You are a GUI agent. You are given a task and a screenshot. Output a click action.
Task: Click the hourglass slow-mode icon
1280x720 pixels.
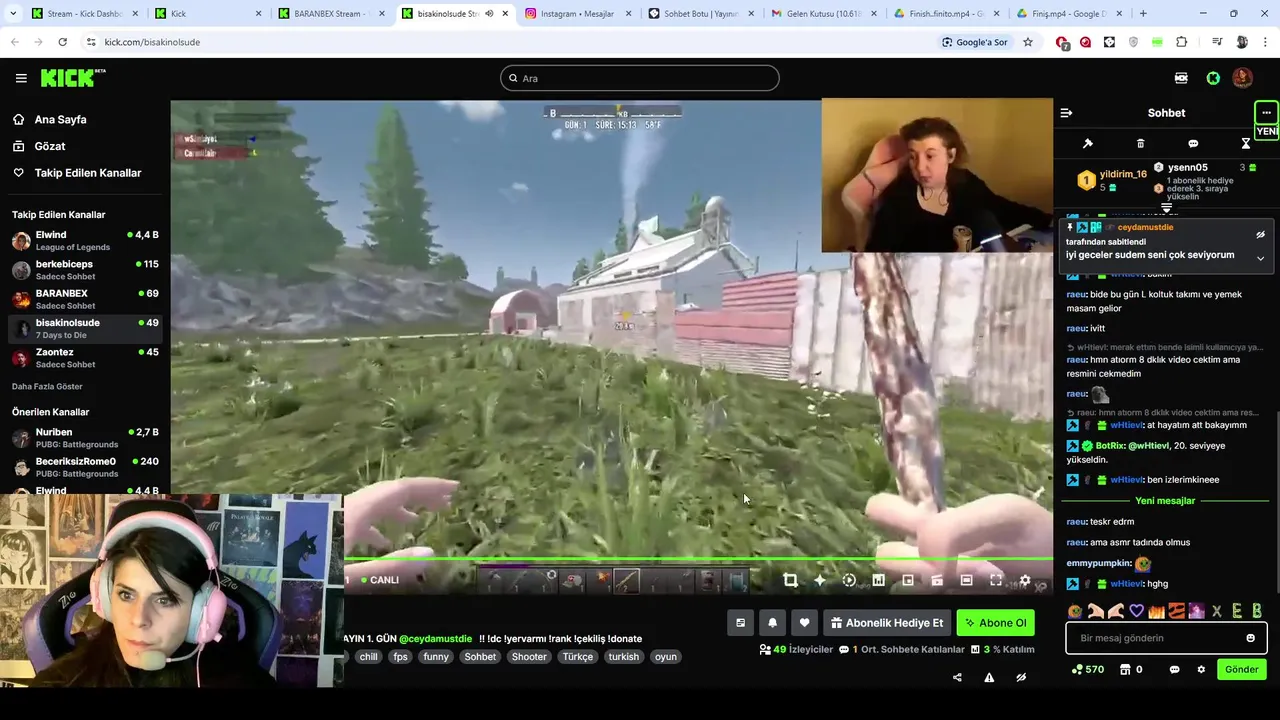[x=1246, y=144]
